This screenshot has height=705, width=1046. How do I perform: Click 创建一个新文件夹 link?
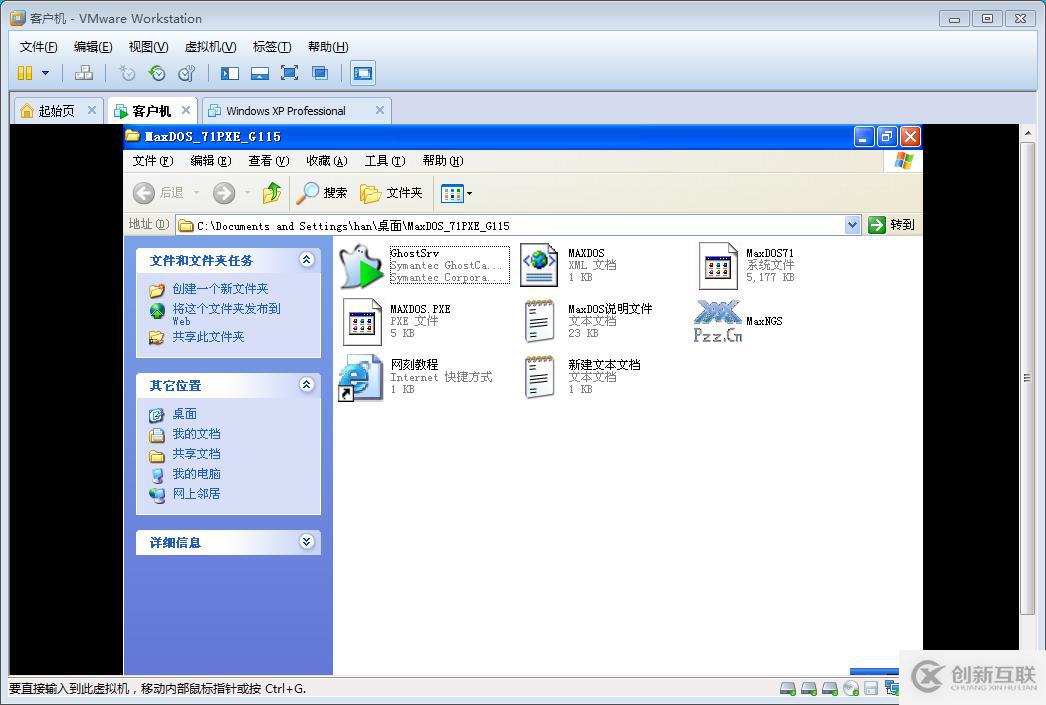click(x=220, y=289)
